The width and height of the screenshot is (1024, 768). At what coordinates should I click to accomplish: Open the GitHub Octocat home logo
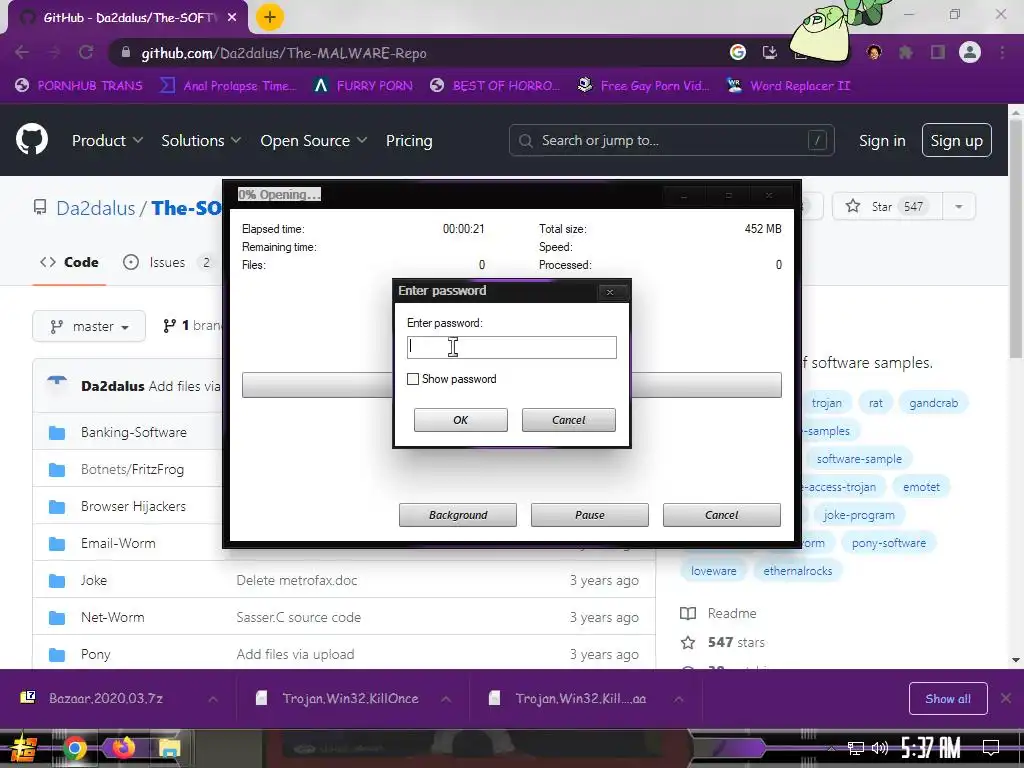(x=32, y=140)
